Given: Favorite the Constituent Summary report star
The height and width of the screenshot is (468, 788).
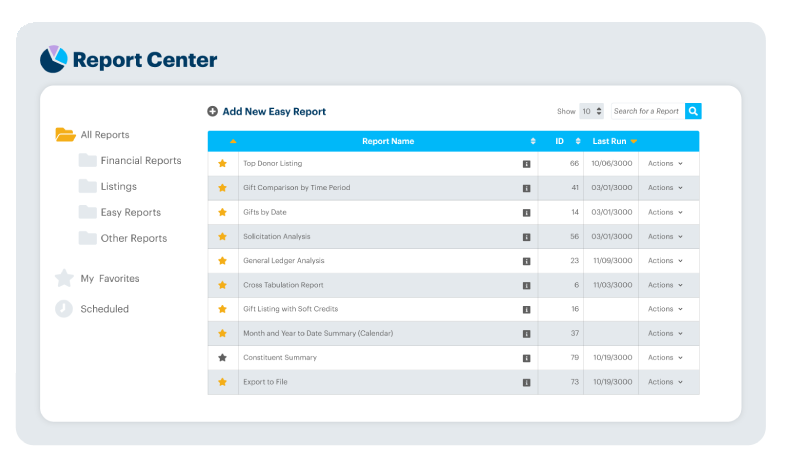Looking at the screenshot, I should click(x=222, y=357).
